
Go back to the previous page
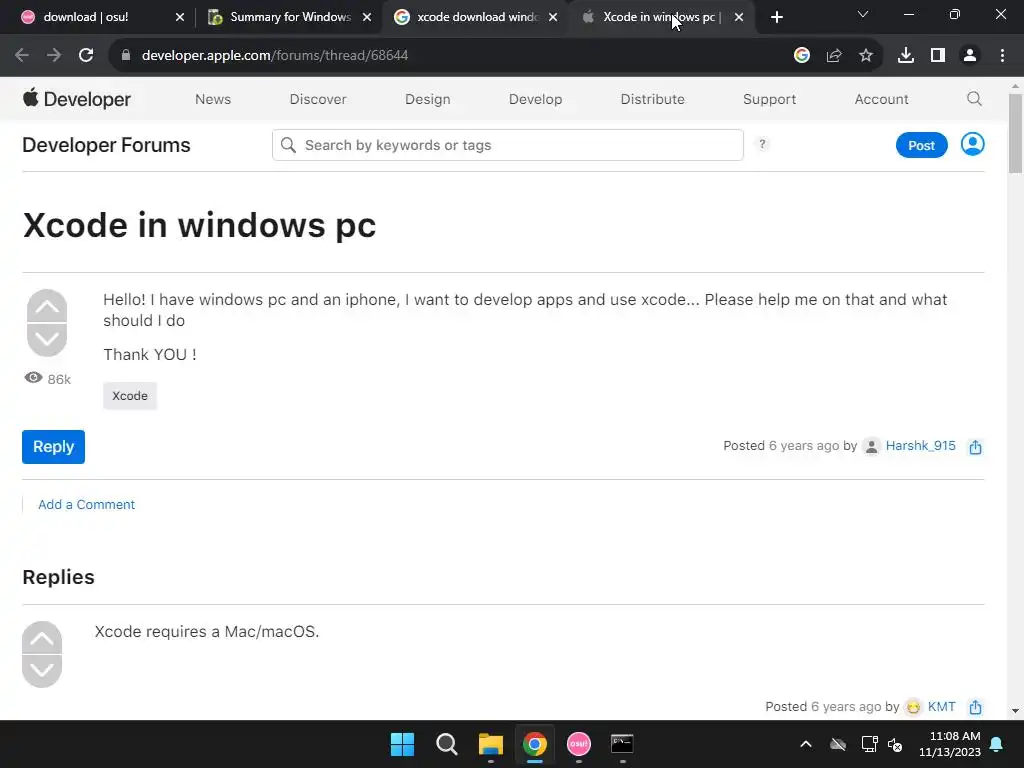click(x=22, y=56)
